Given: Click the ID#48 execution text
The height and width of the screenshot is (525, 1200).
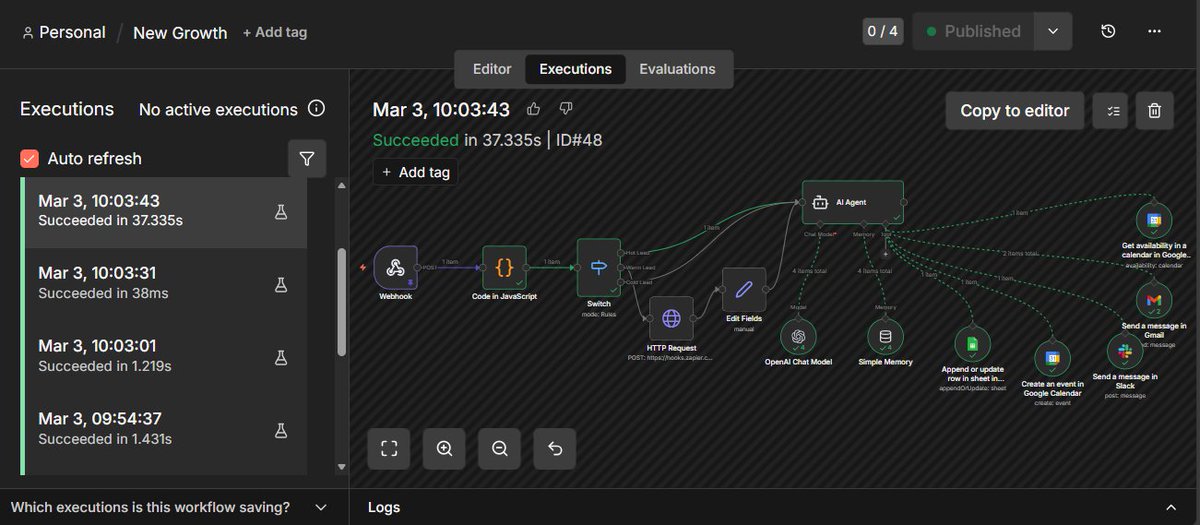Looking at the screenshot, I should pyautogui.click(x=580, y=140).
